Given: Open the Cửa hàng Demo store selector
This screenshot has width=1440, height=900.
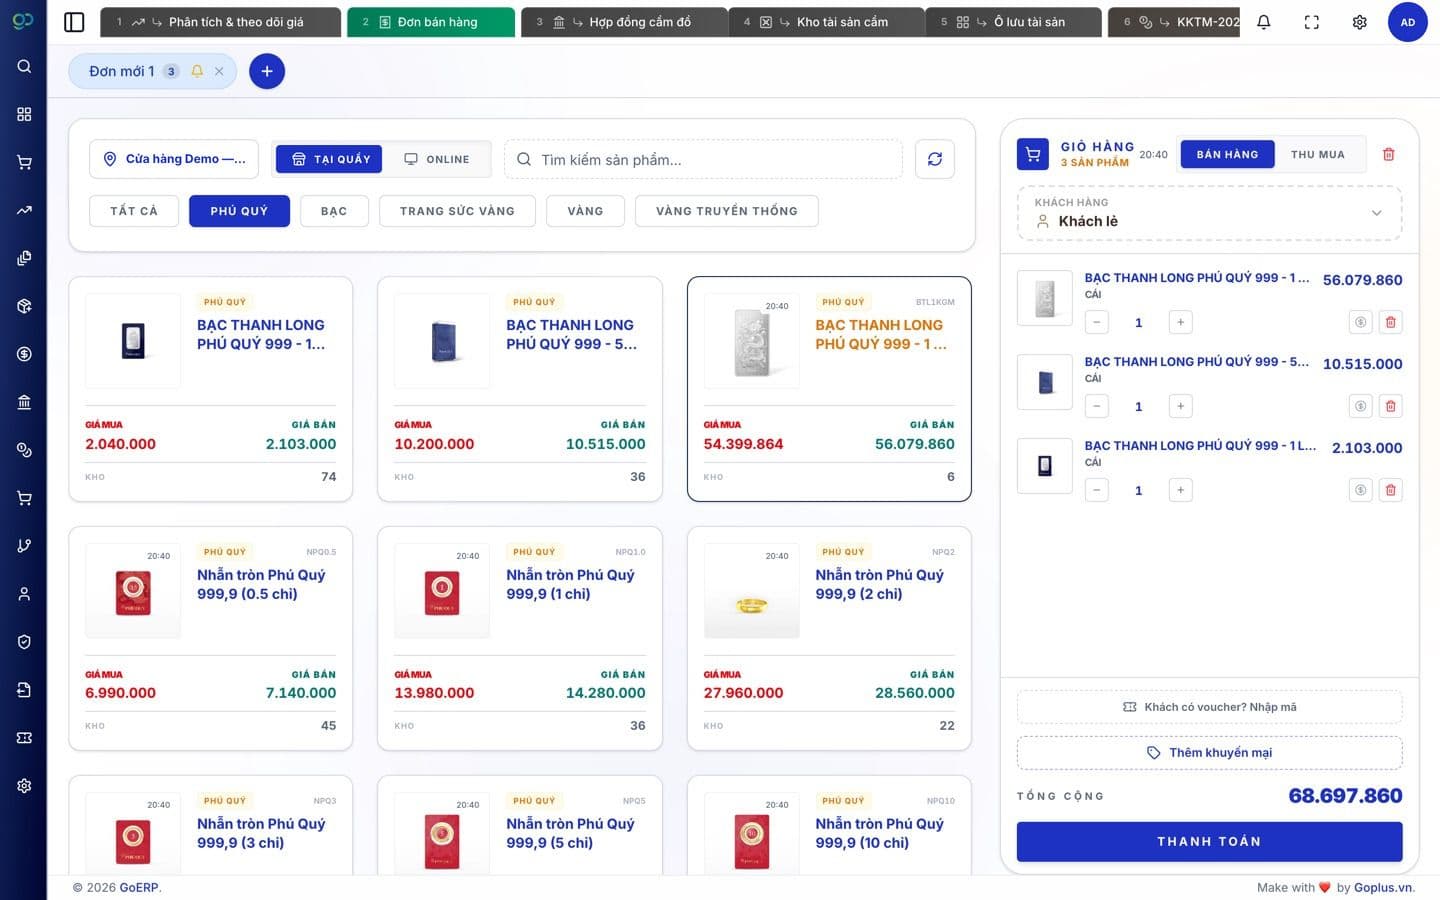Looking at the screenshot, I should (x=174, y=159).
